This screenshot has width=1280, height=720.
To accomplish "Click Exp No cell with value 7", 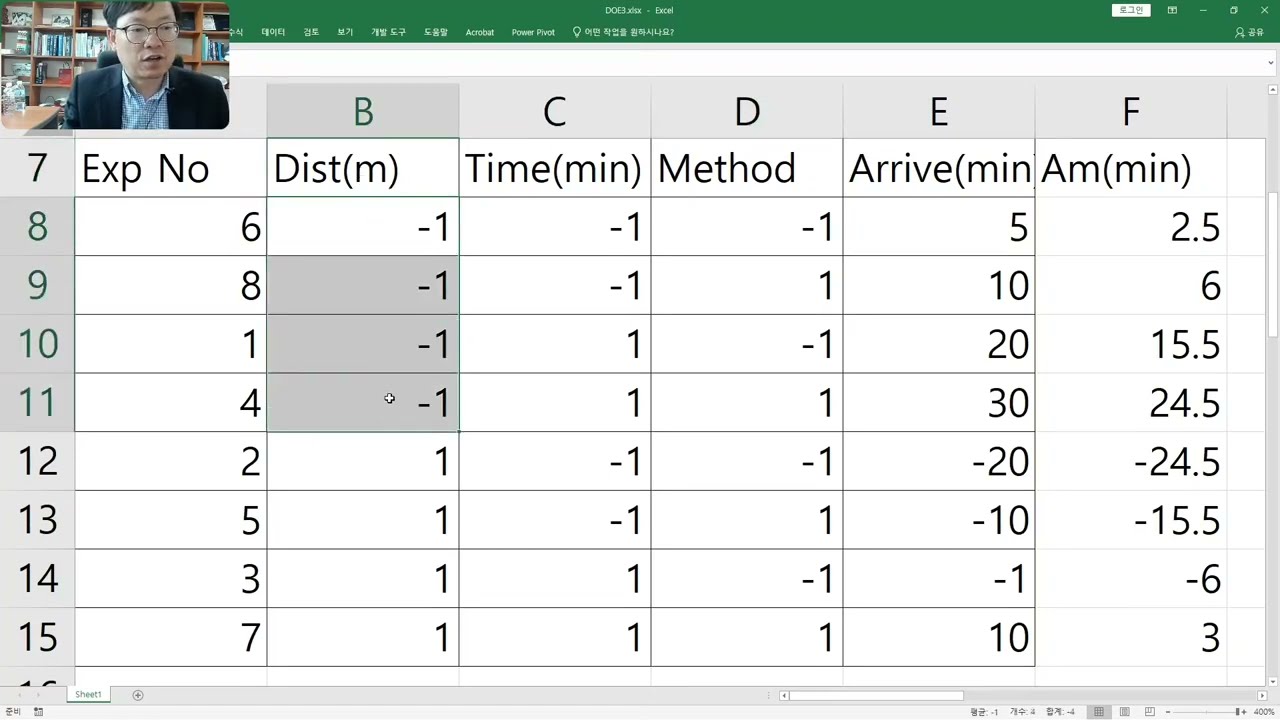I will [x=171, y=637].
